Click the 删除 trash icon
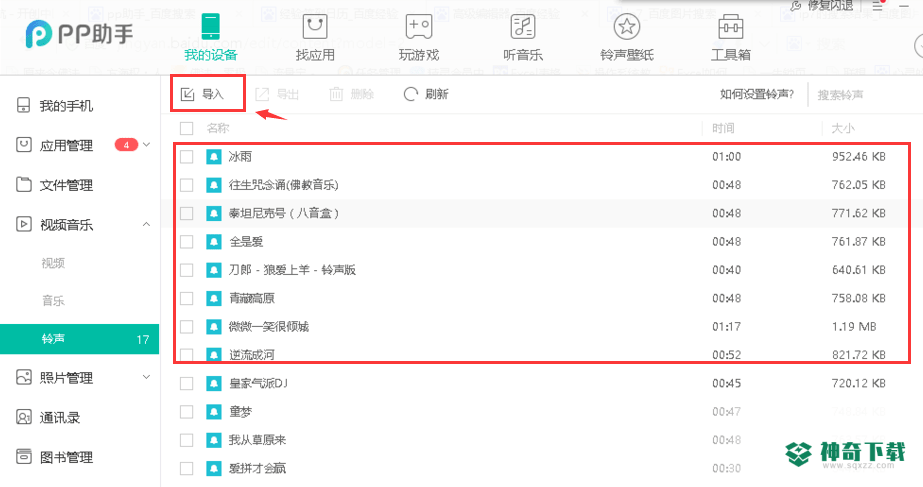The height and width of the screenshot is (487, 923). 336,94
